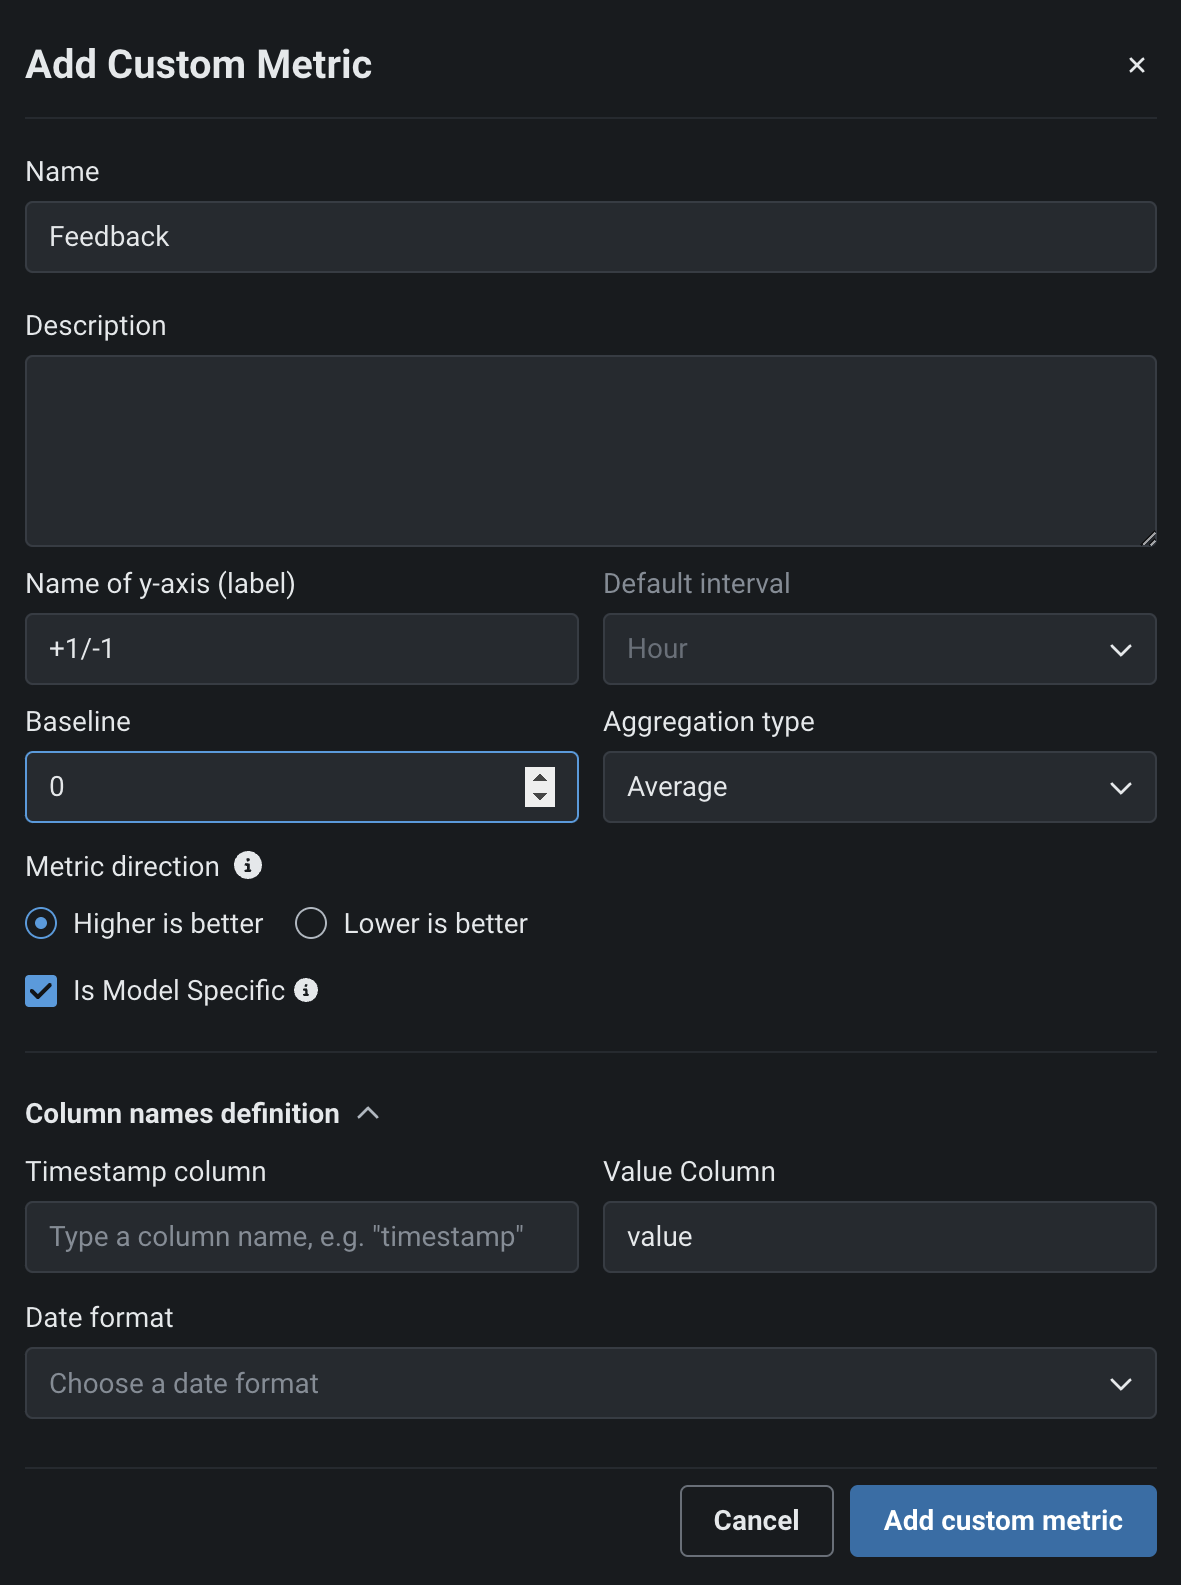Viewport: 1181px width, 1585px height.
Task: Click the Cancel button
Action: click(756, 1520)
